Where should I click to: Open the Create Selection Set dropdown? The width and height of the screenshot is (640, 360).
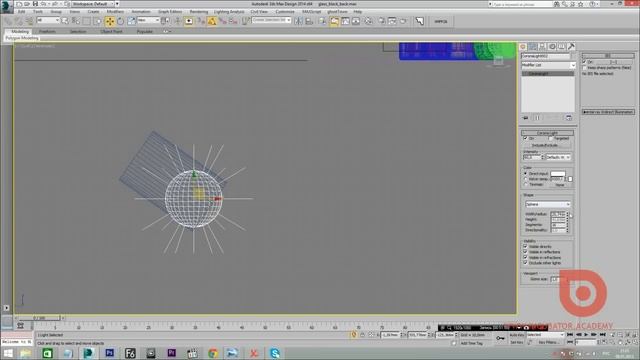[x=271, y=20]
